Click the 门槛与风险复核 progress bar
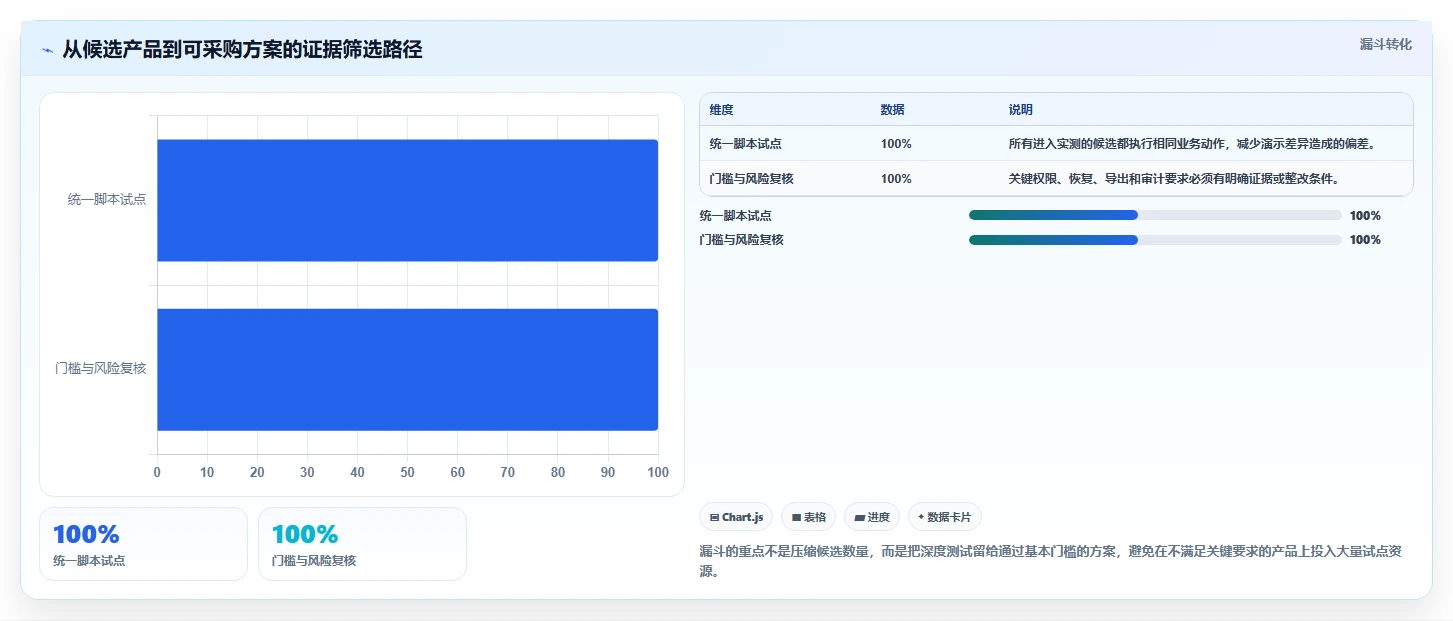 (1155, 239)
